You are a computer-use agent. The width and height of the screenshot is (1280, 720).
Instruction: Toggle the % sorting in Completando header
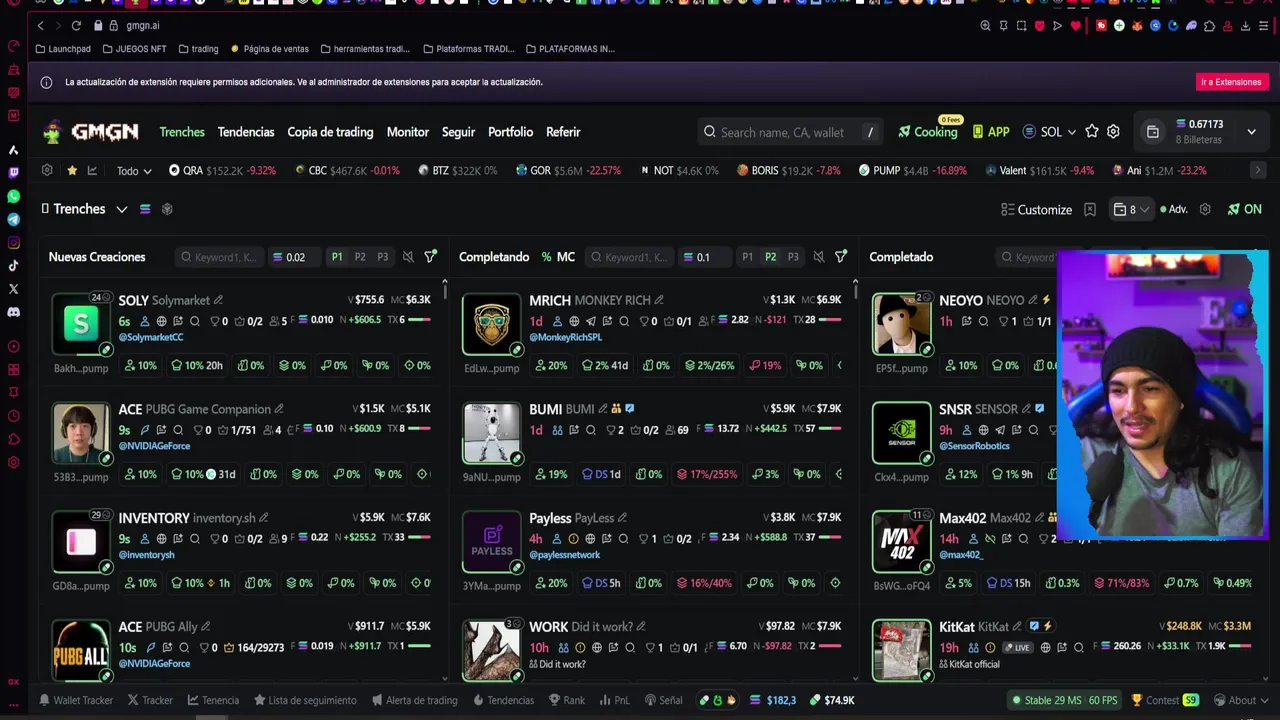pos(546,257)
